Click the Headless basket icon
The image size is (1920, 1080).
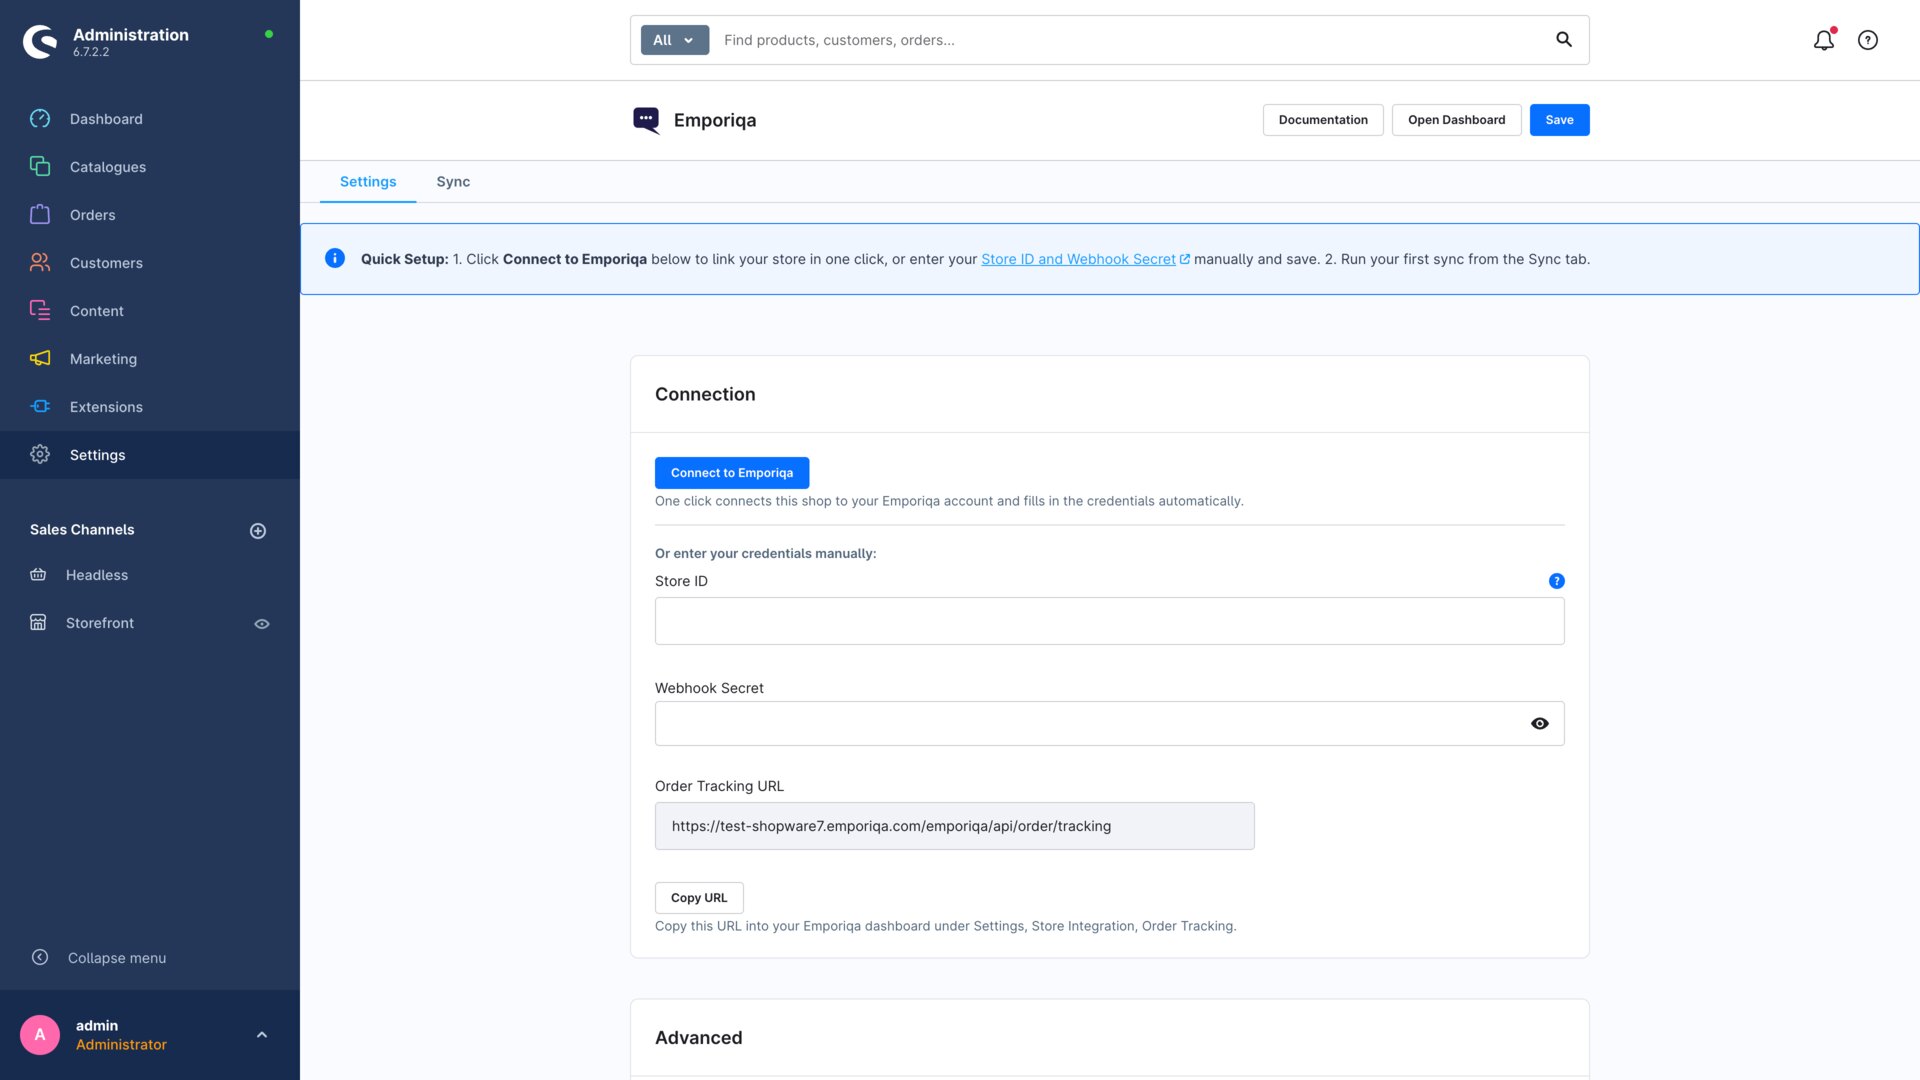(x=38, y=574)
